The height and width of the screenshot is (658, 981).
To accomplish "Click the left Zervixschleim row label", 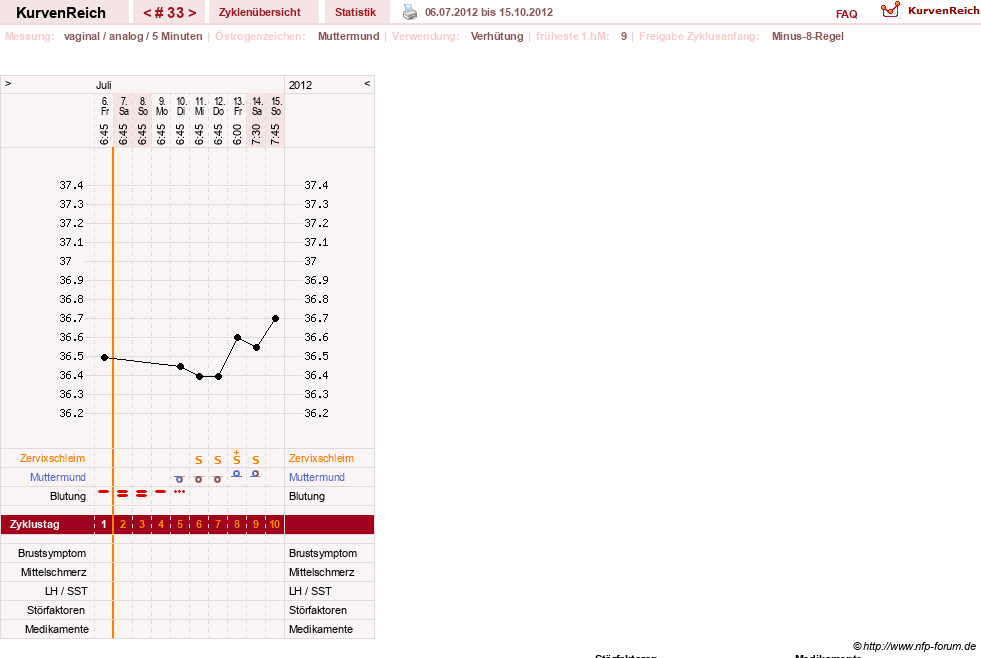I will click(x=53, y=458).
